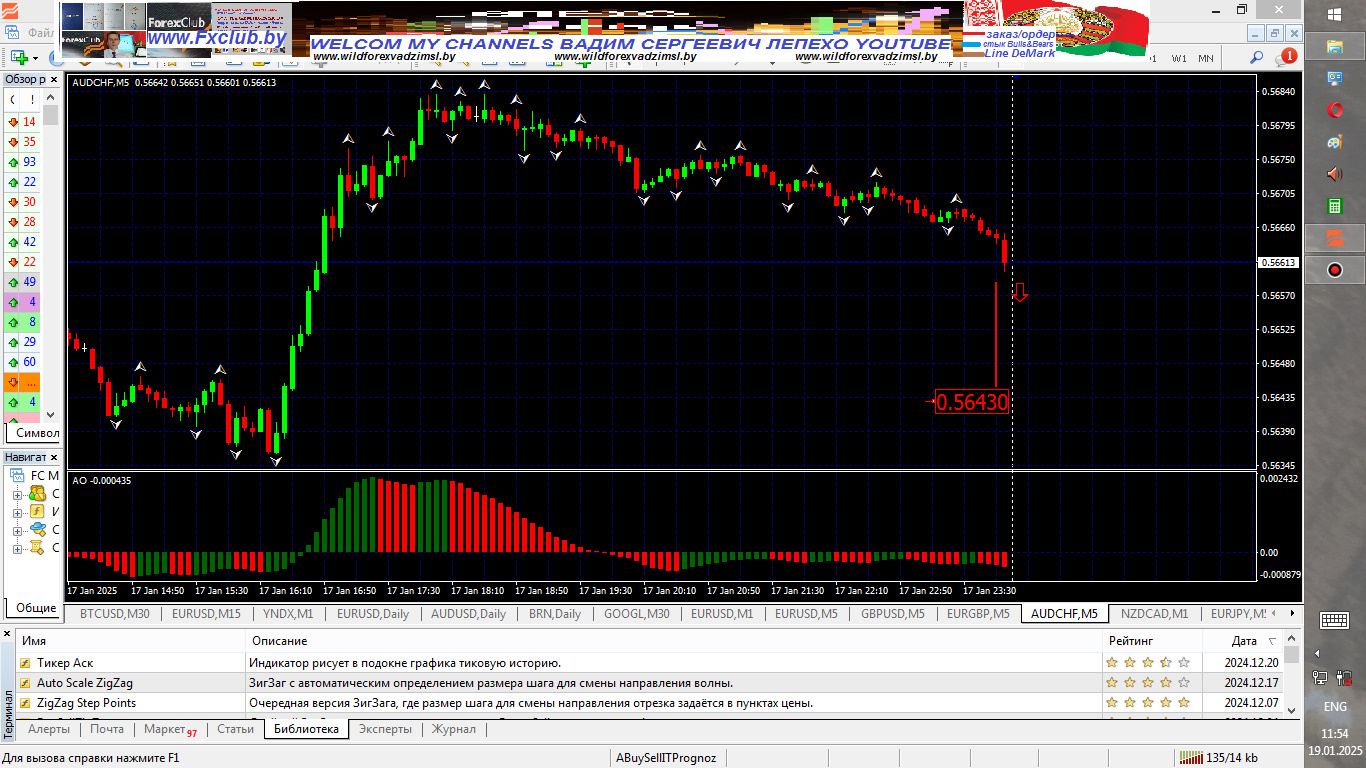Expand the indicators node with f icon
1366x768 pixels.
coord(17,512)
